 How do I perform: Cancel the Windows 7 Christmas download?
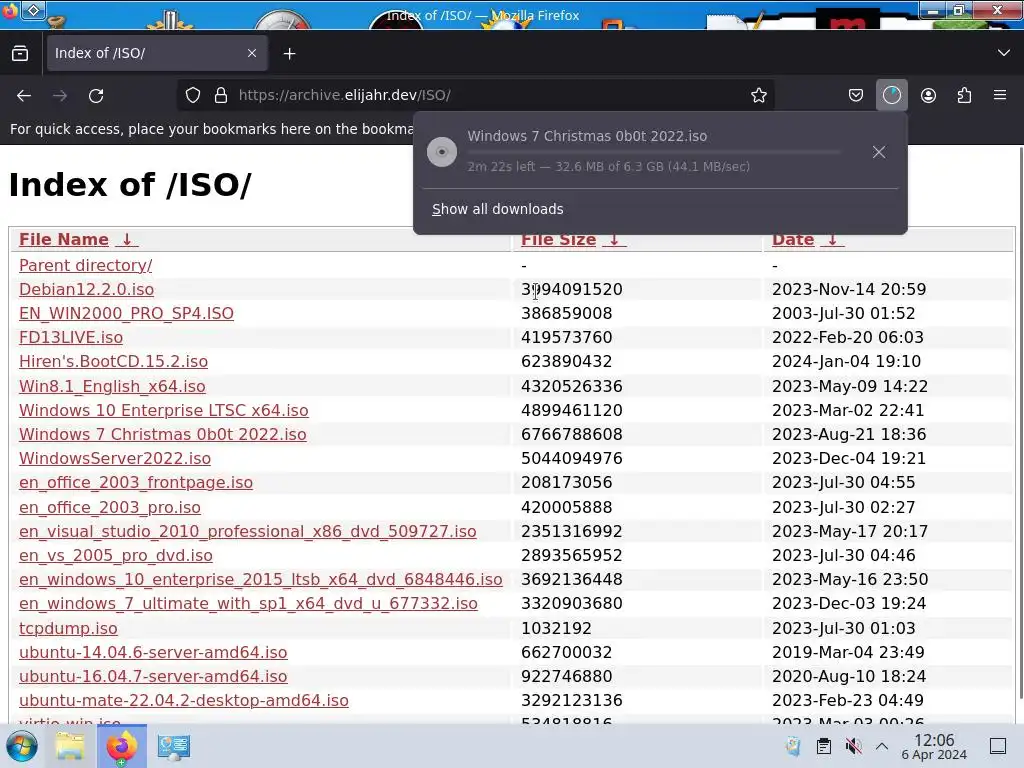tap(879, 152)
